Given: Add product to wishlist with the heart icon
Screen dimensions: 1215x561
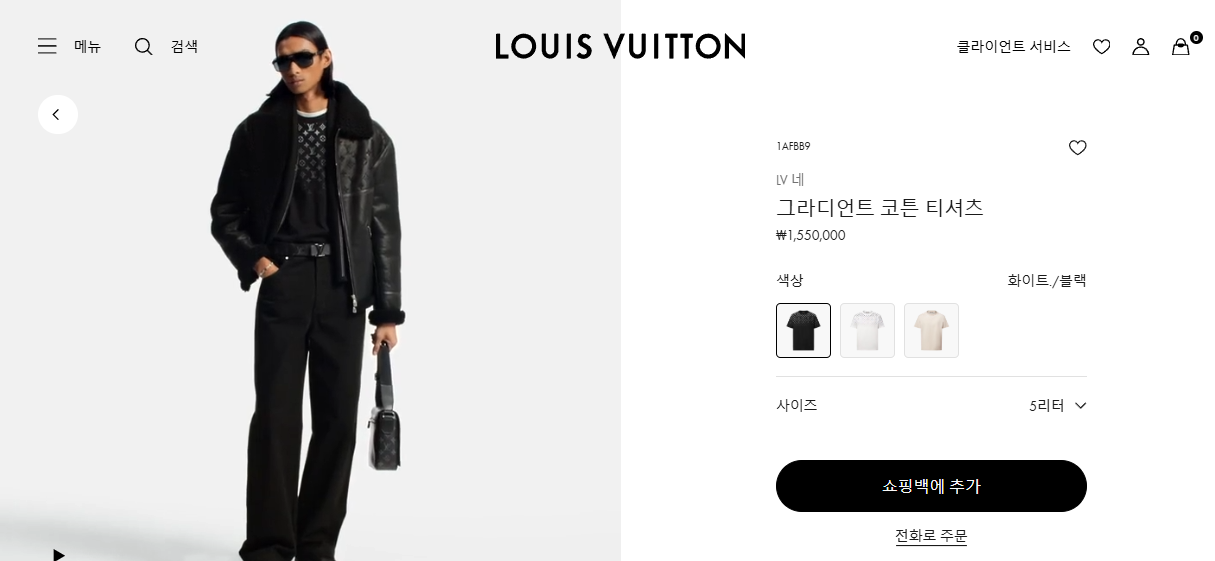Looking at the screenshot, I should [1077, 148].
